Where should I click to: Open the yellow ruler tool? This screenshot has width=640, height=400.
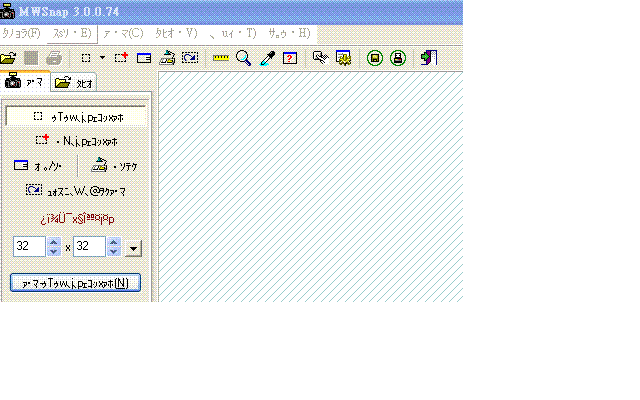(221, 58)
